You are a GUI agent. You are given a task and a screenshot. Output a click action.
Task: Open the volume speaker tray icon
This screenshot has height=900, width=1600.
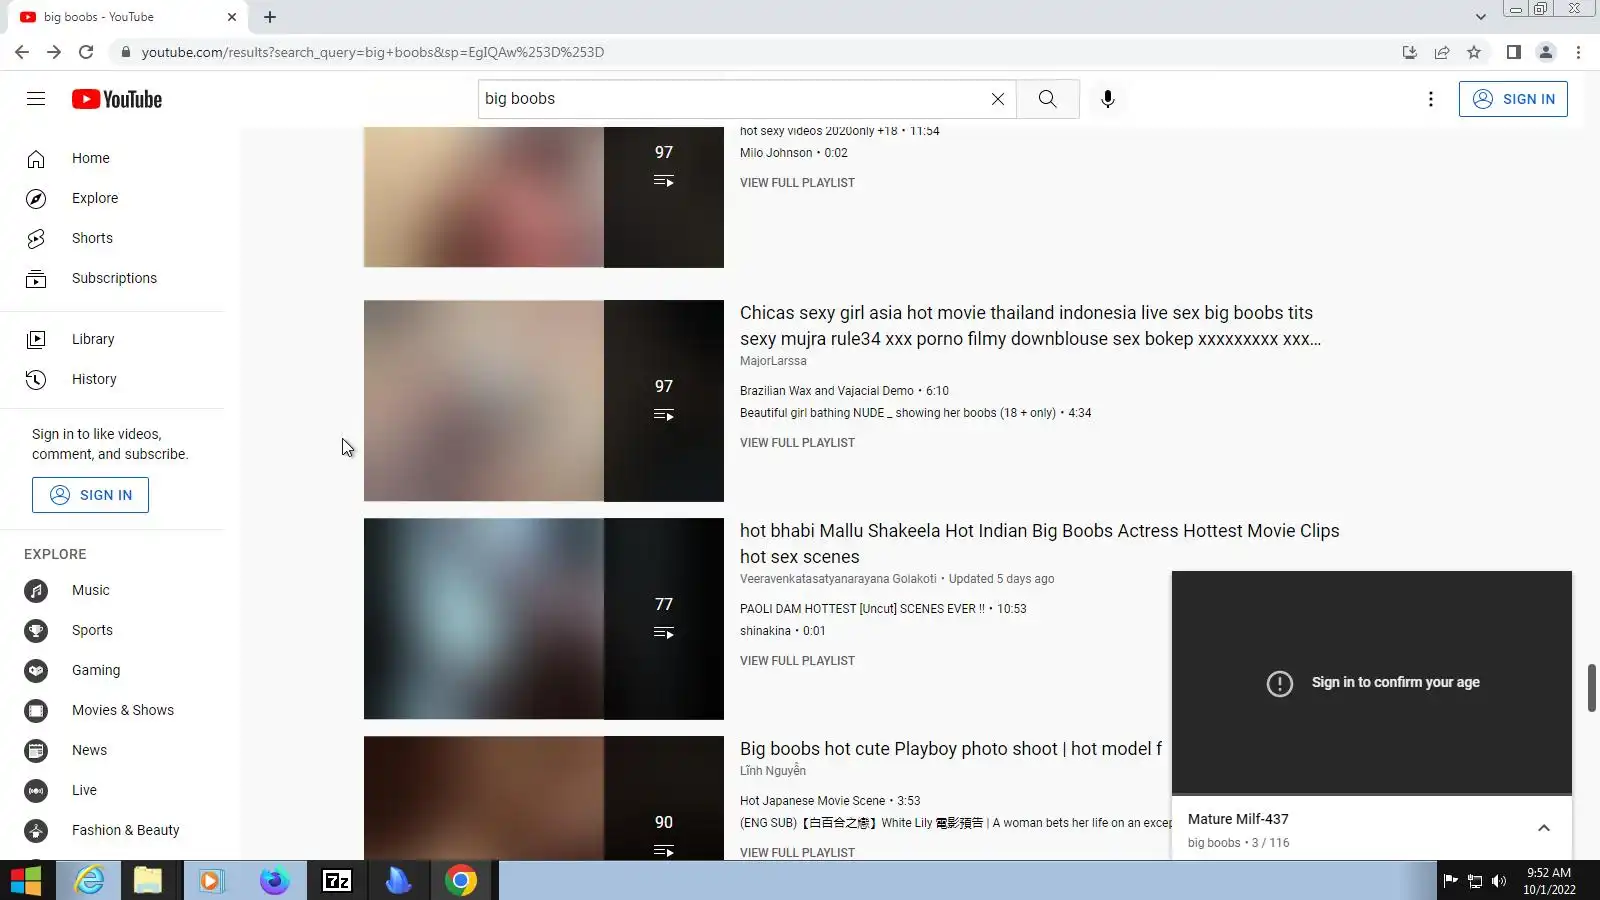1498,881
